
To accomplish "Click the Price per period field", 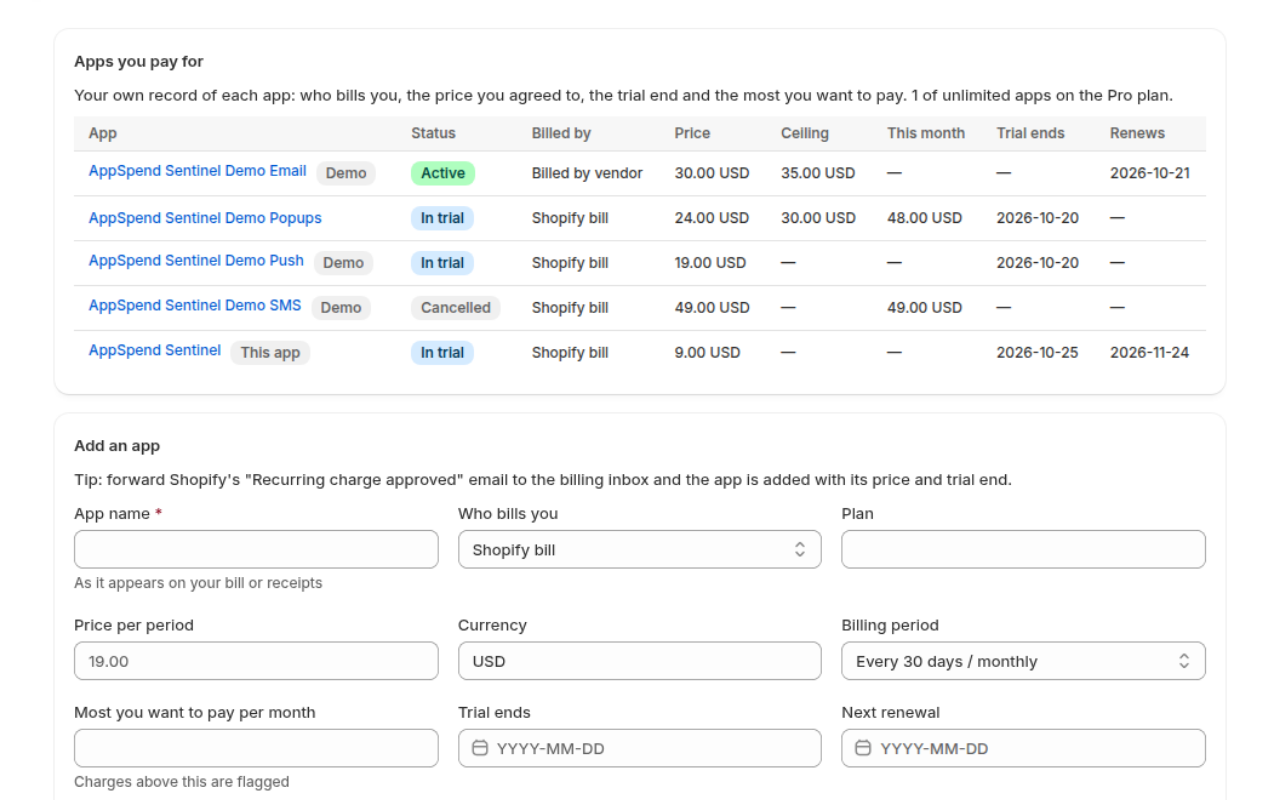I will (x=256, y=661).
